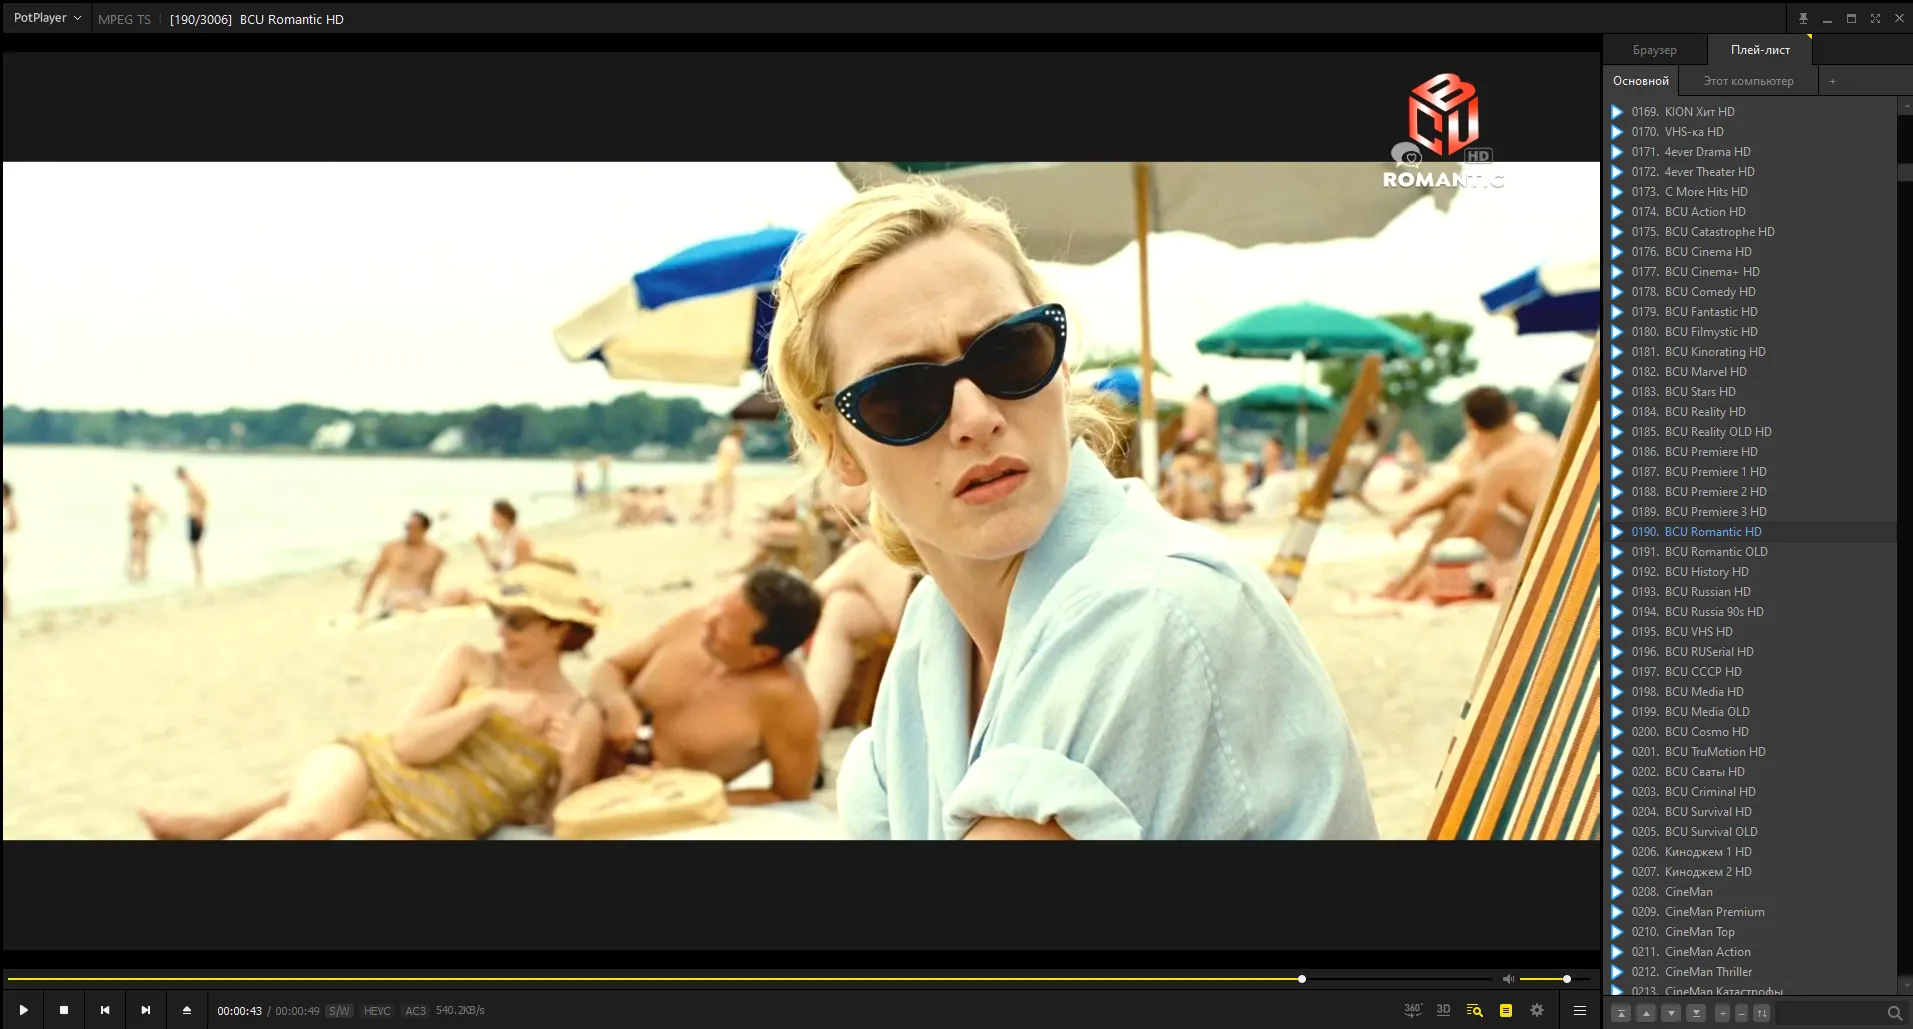
Task: Add item to playlist with plus button
Action: [x=1722, y=1013]
